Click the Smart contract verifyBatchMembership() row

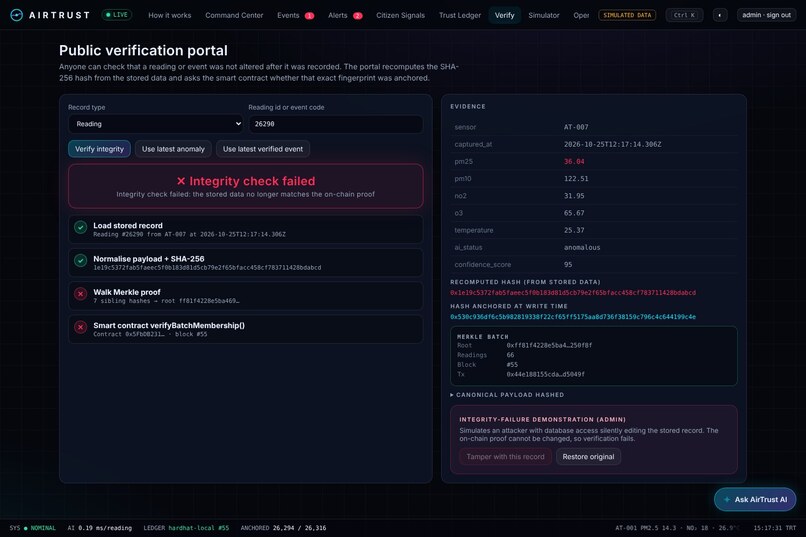[x=246, y=329]
